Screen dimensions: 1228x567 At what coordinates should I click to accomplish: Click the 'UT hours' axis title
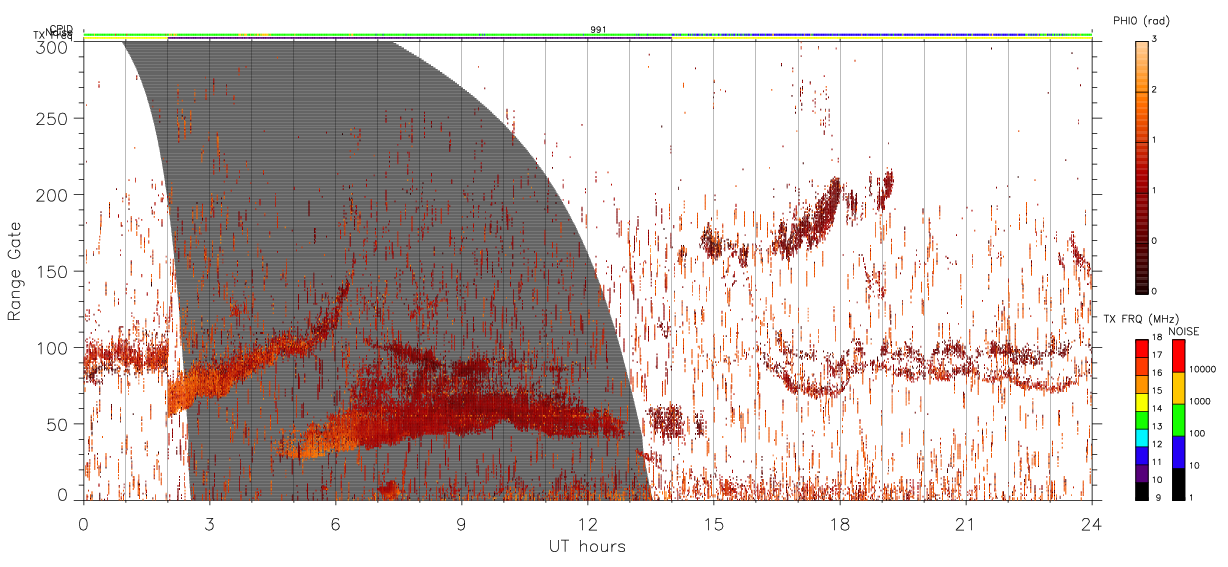(587, 546)
